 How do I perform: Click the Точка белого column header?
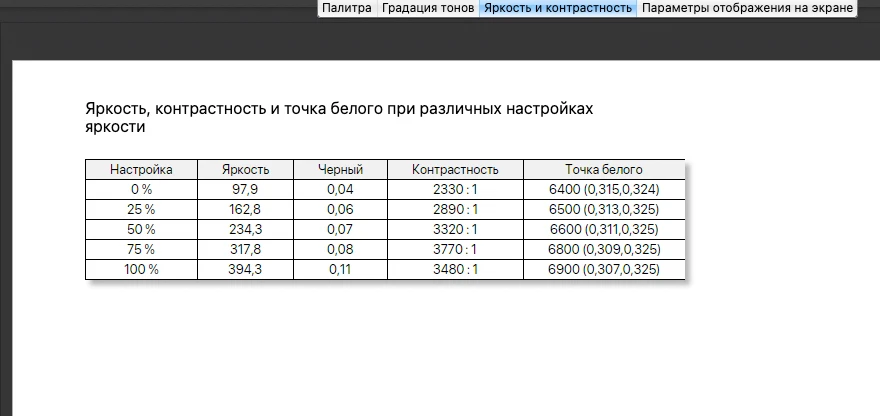tap(604, 170)
